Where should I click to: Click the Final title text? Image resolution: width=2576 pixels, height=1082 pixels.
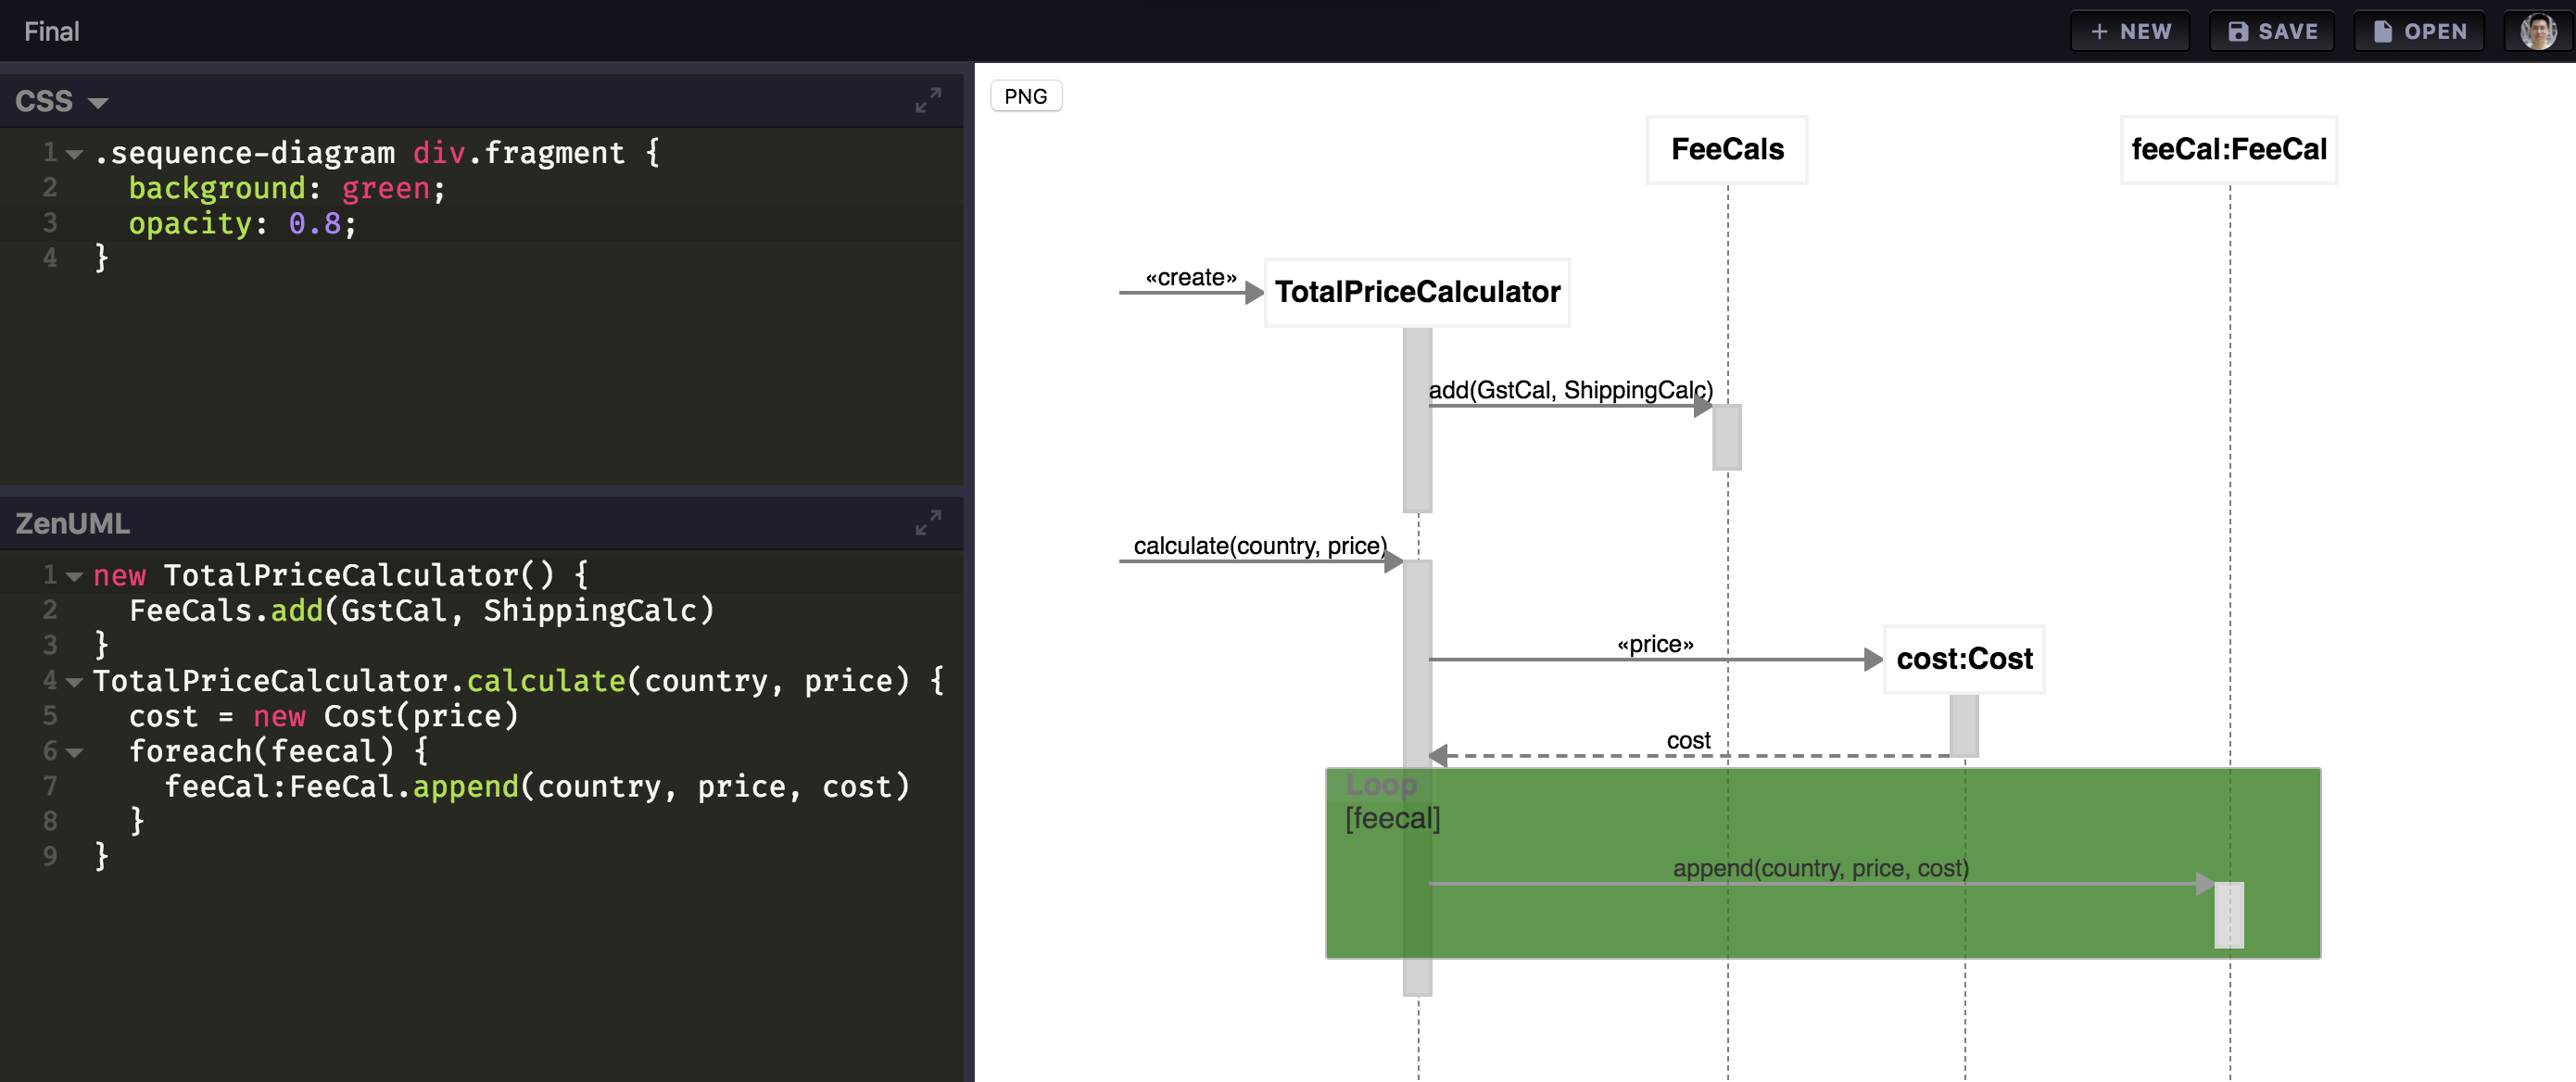pyautogui.click(x=52, y=32)
